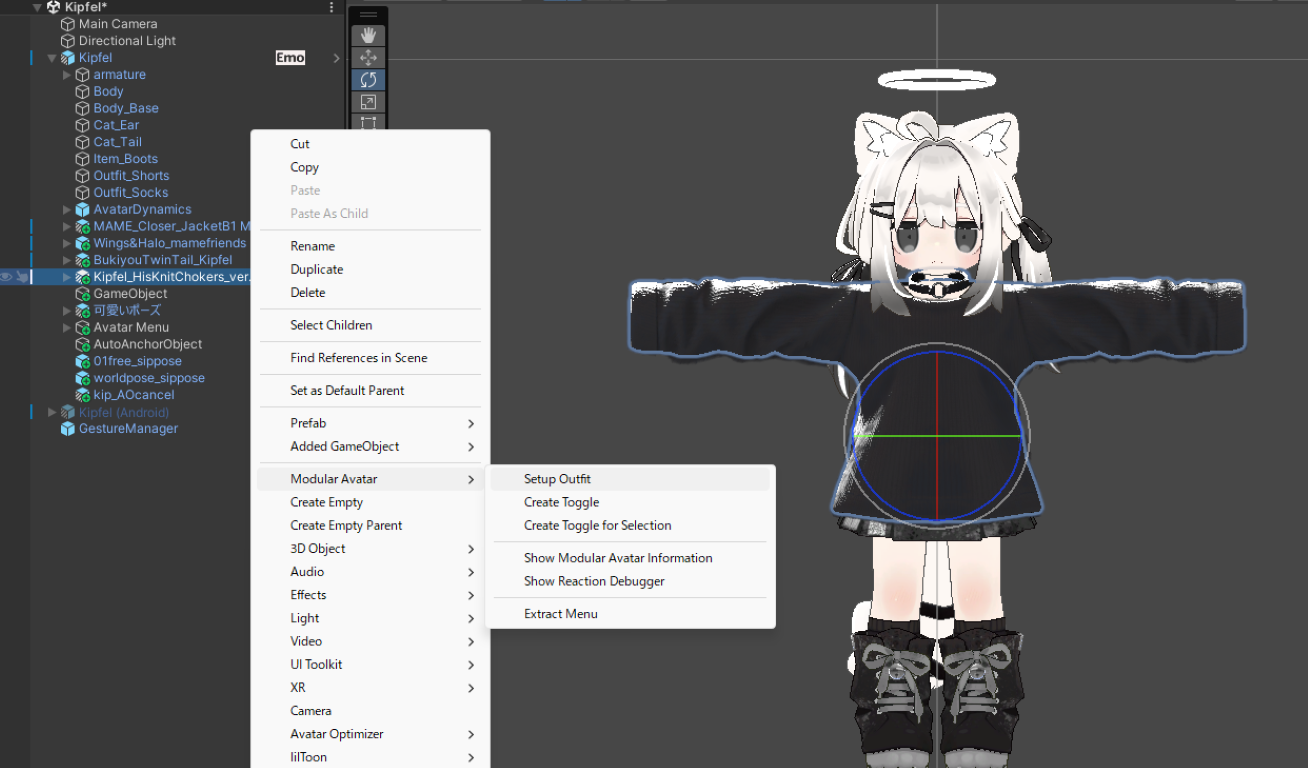Expand the Kipfel (Android) object
Screen dimensions: 1308x768
point(52,412)
